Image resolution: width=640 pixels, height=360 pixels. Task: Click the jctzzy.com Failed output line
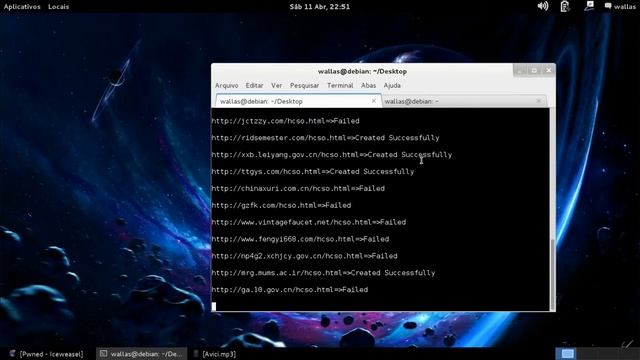(x=285, y=121)
